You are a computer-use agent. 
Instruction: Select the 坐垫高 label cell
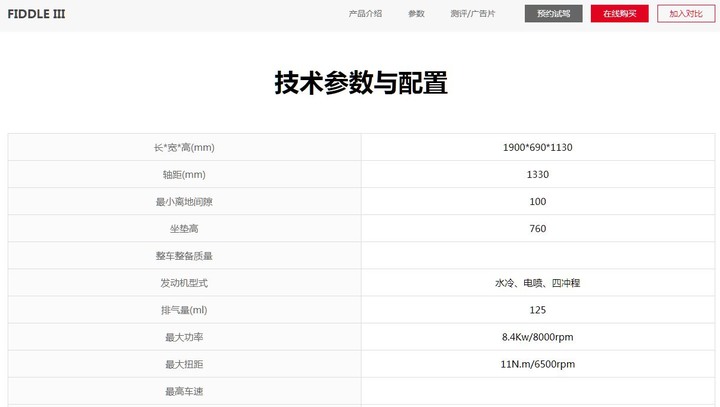[x=184, y=229]
